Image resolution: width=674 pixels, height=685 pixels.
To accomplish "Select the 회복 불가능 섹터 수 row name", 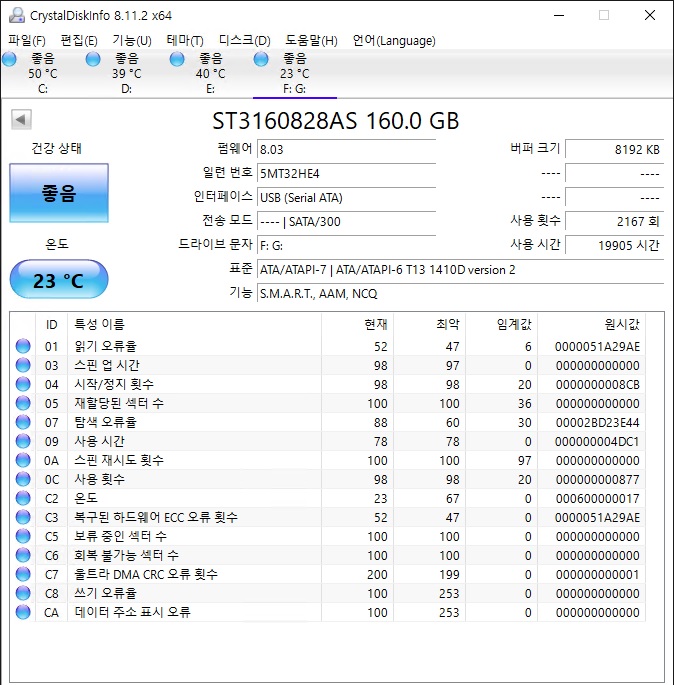I will pyautogui.click(x=126, y=555).
